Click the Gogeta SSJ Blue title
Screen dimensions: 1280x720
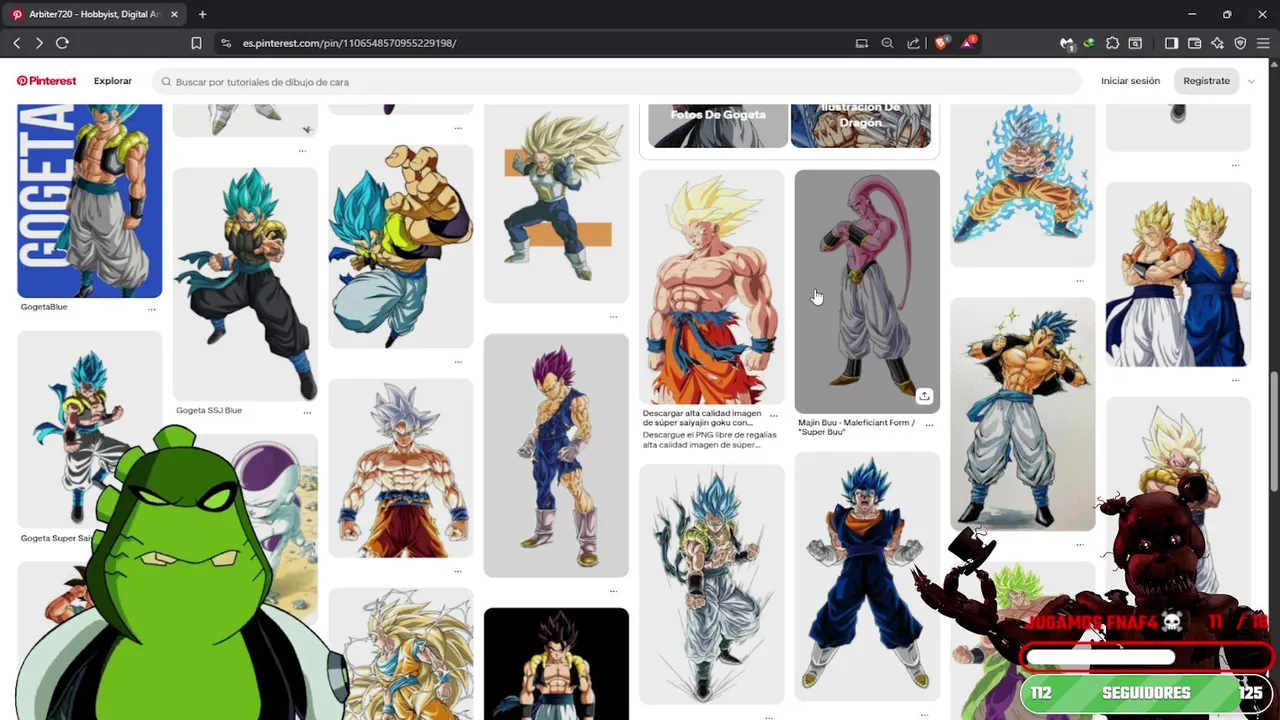(x=209, y=410)
